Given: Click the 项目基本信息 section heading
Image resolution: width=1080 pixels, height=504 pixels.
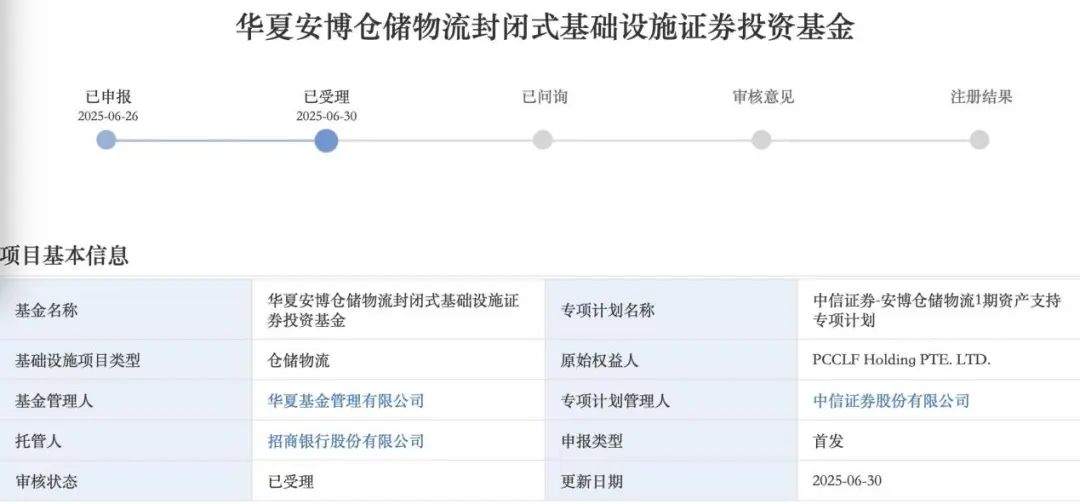Looking at the screenshot, I should click(x=64, y=255).
